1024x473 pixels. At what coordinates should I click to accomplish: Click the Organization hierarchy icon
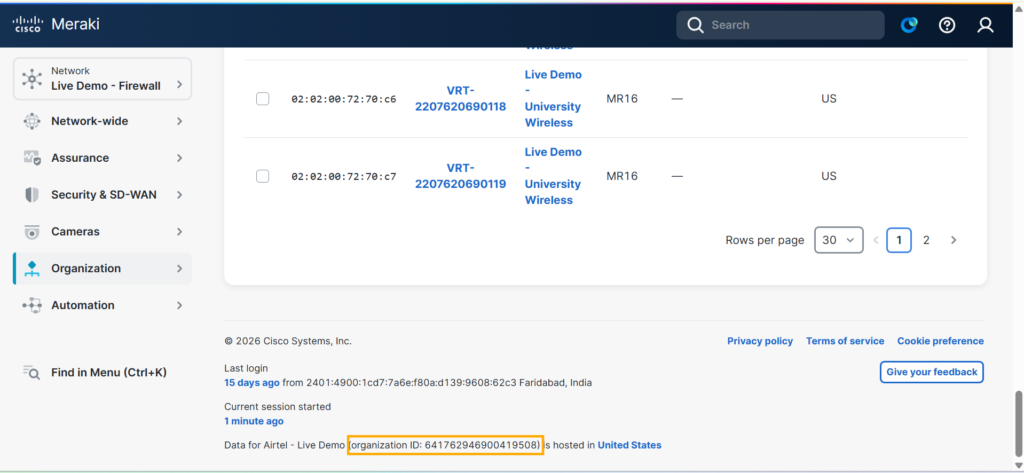[31, 269]
